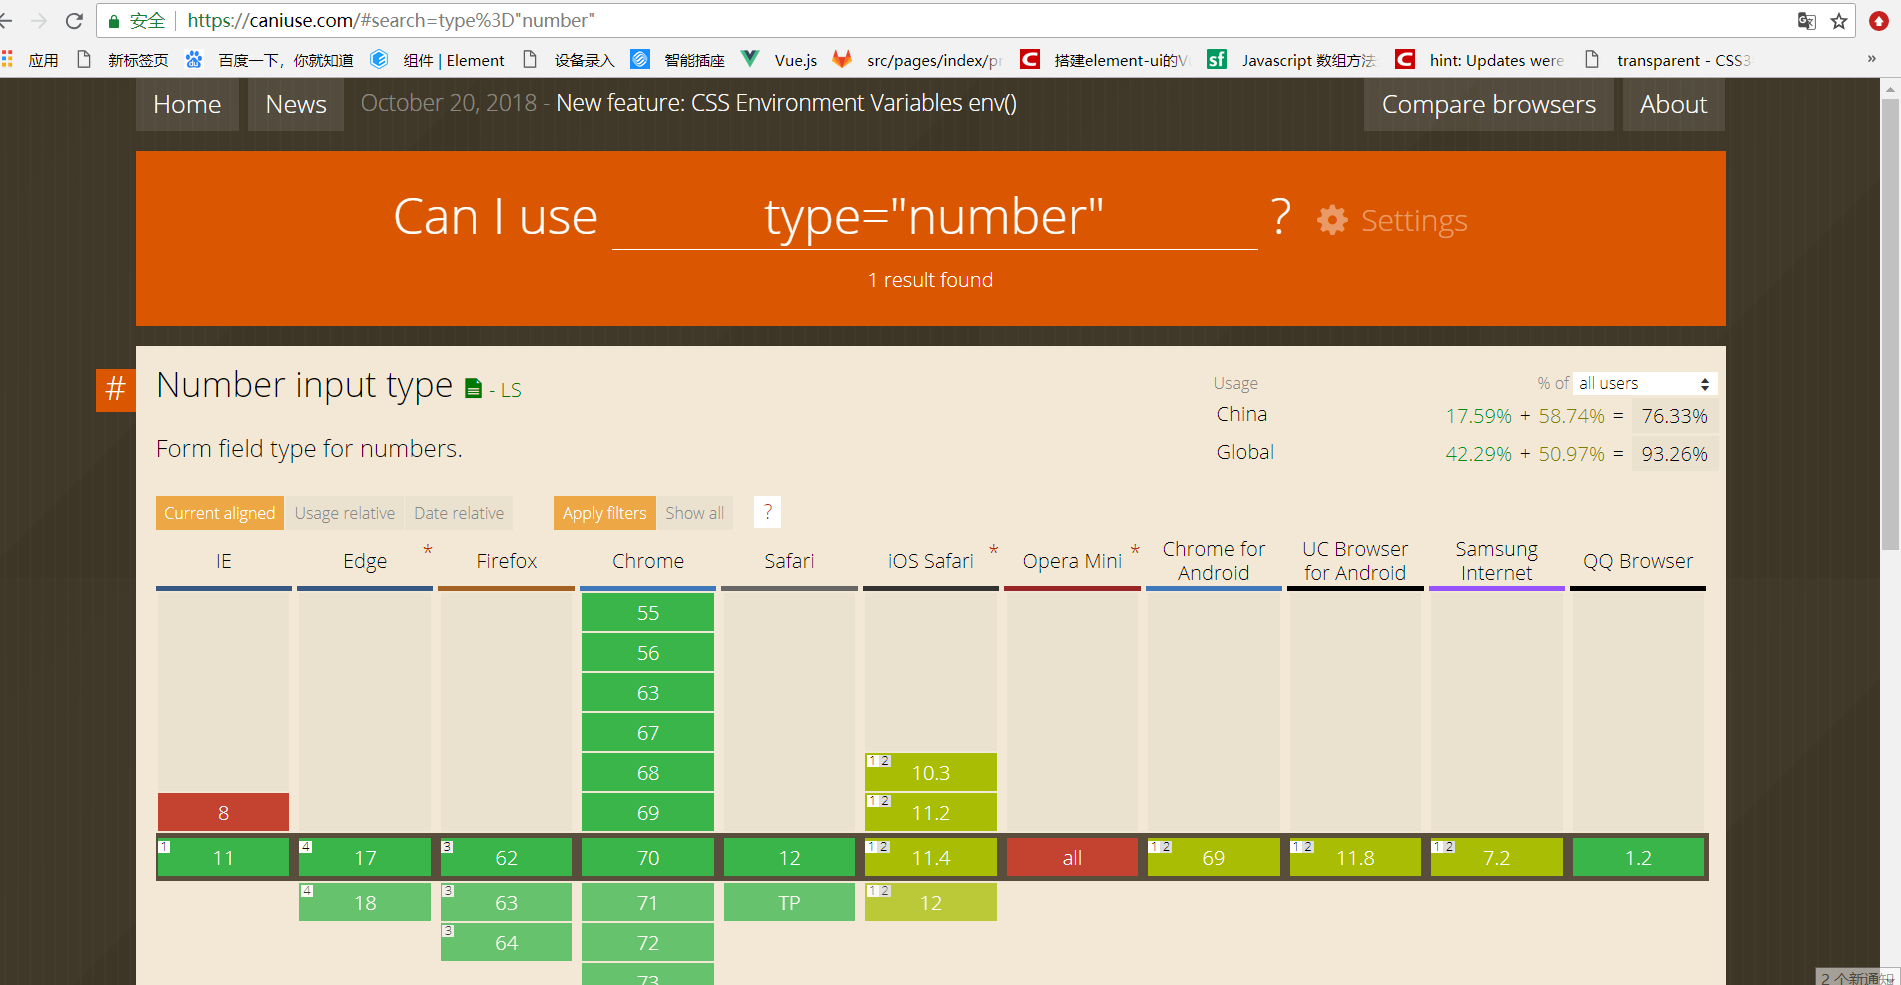Open Compare browsers page
Viewport: 1901px width, 985px height.
pos(1489,104)
